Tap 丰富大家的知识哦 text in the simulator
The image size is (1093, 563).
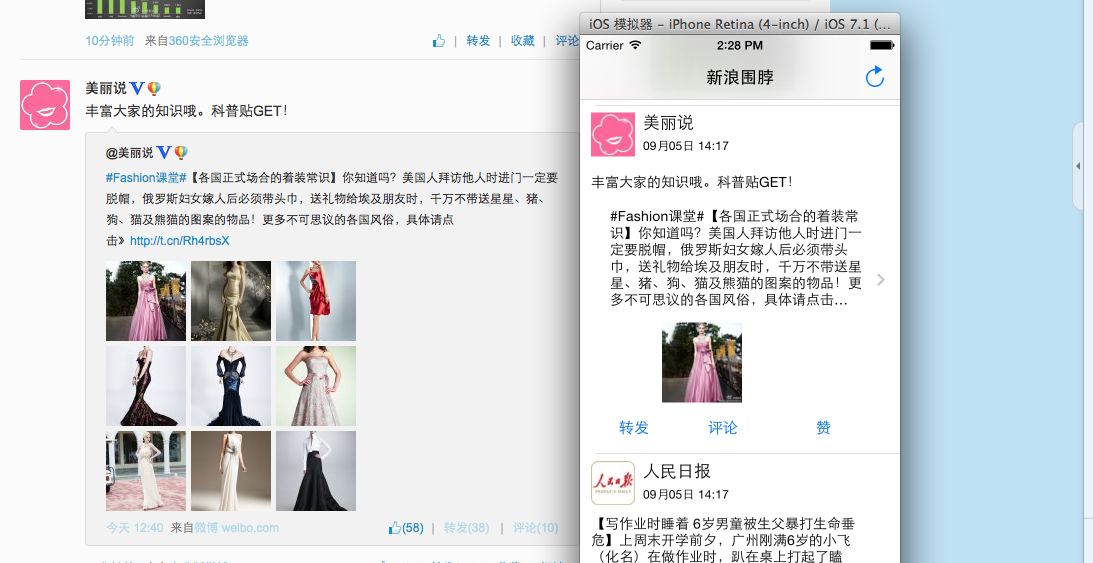click(x=692, y=183)
